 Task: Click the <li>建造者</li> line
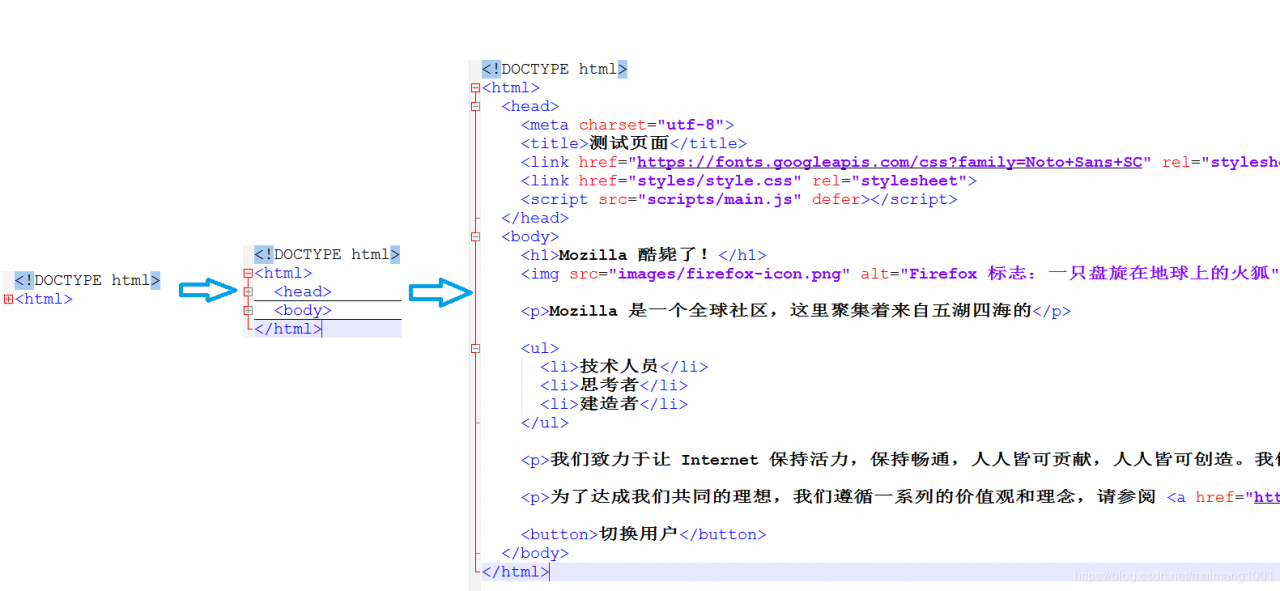click(614, 404)
